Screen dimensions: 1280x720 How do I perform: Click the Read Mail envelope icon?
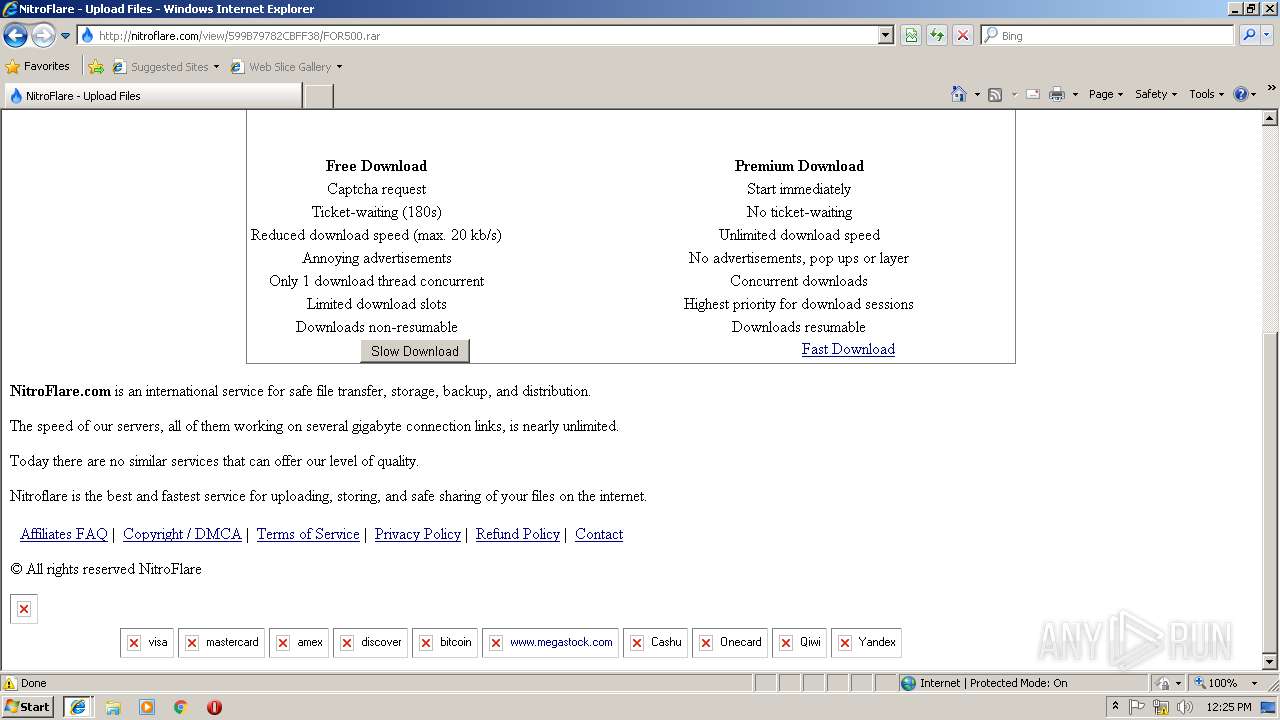tap(1033, 94)
